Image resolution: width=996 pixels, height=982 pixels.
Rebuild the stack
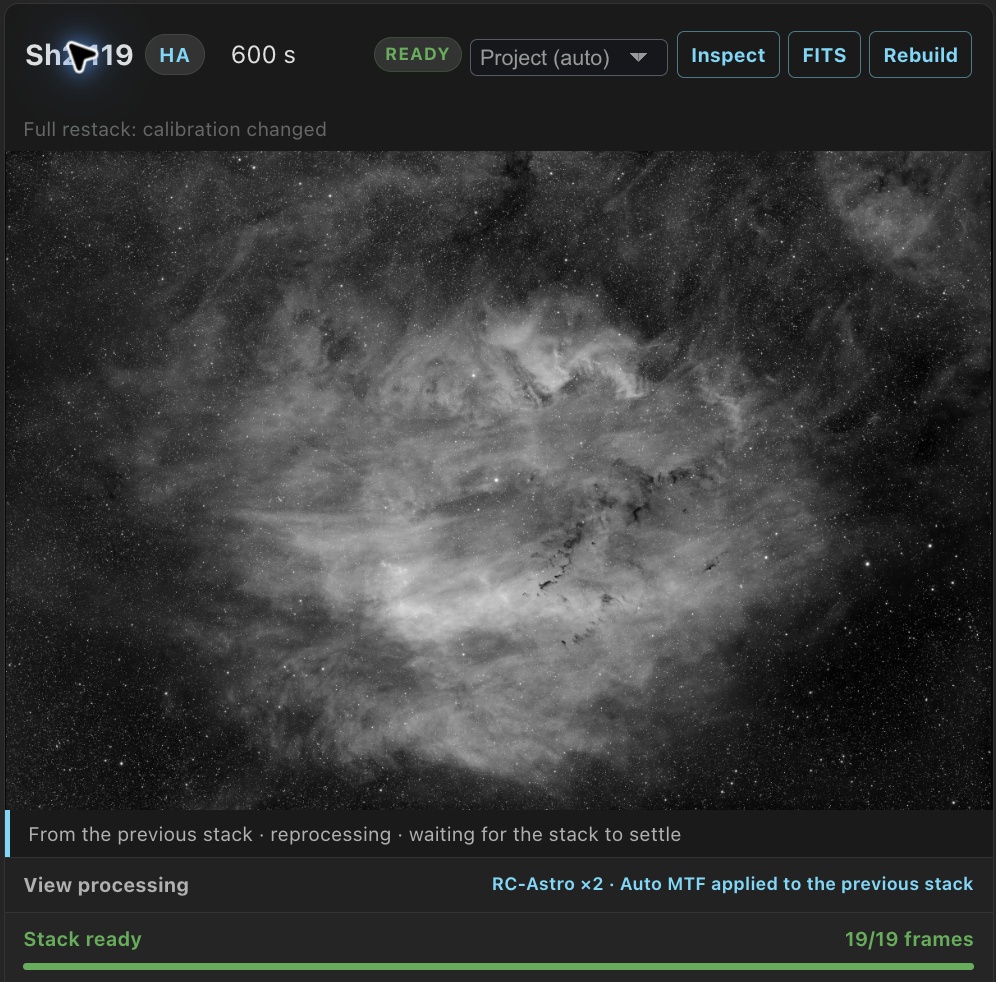(x=920, y=55)
